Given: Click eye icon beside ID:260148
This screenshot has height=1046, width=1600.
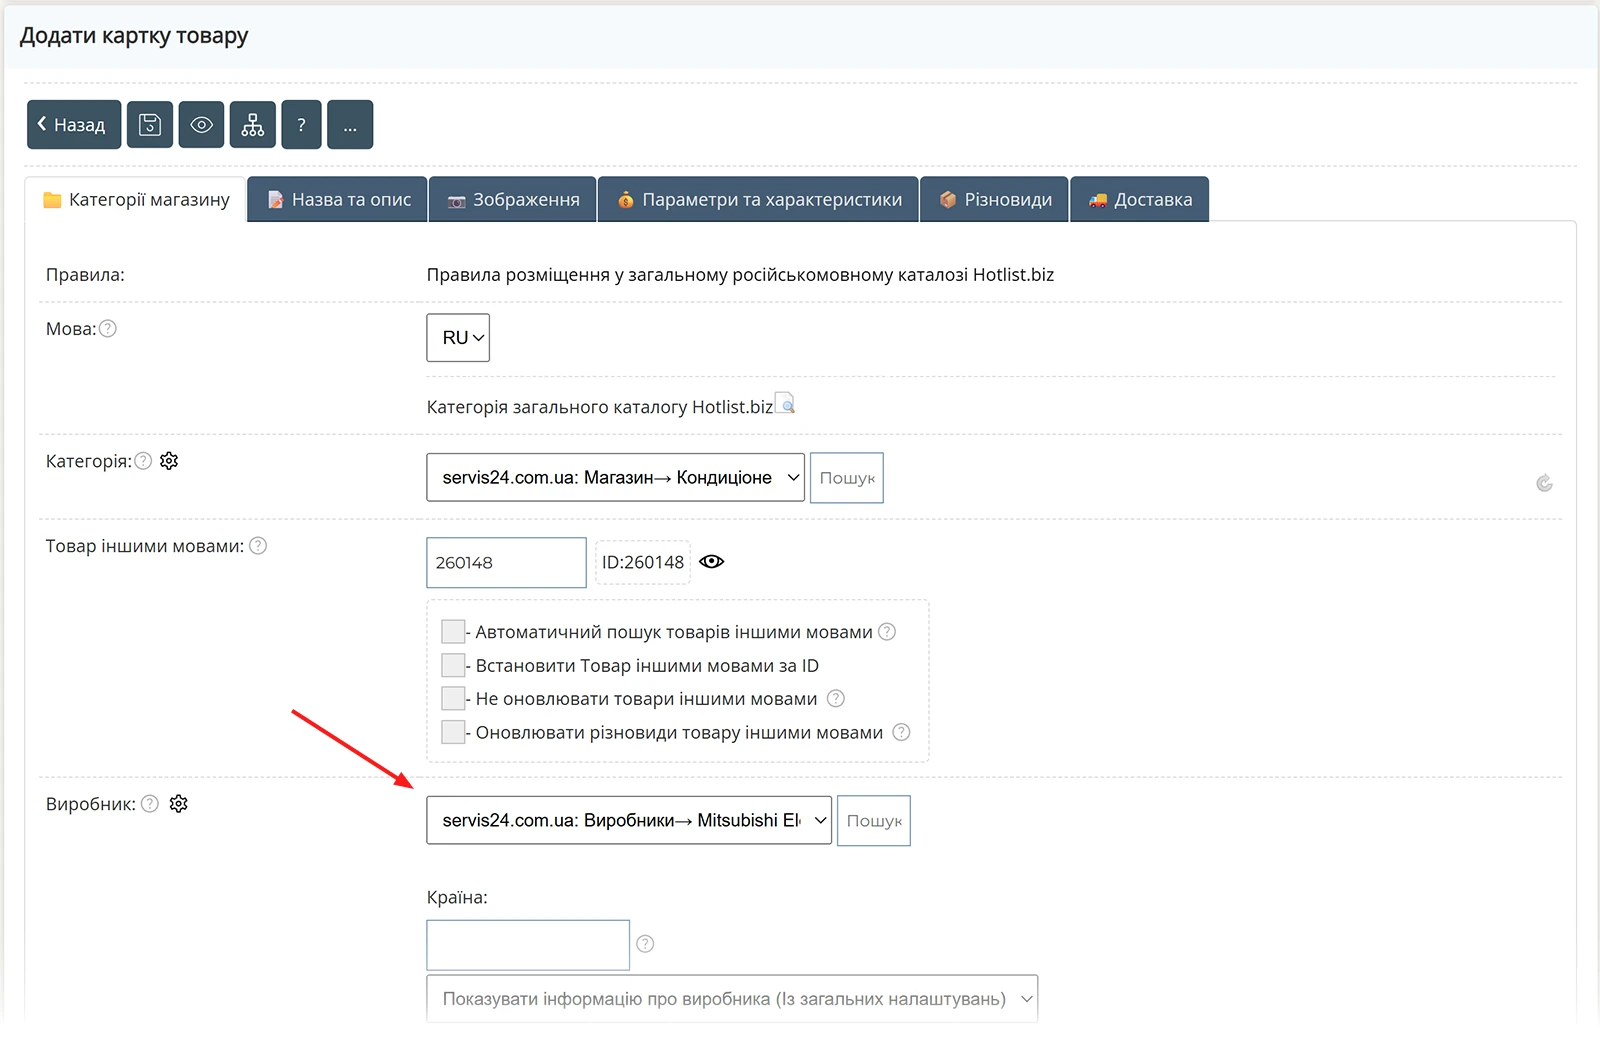Looking at the screenshot, I should (x=712, y=562).
